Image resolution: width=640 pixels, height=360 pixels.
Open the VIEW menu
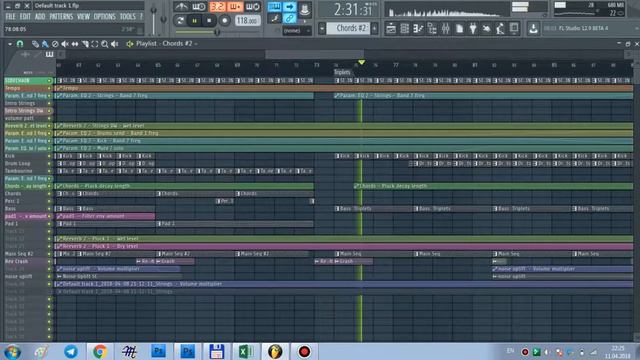click(83, 17)
